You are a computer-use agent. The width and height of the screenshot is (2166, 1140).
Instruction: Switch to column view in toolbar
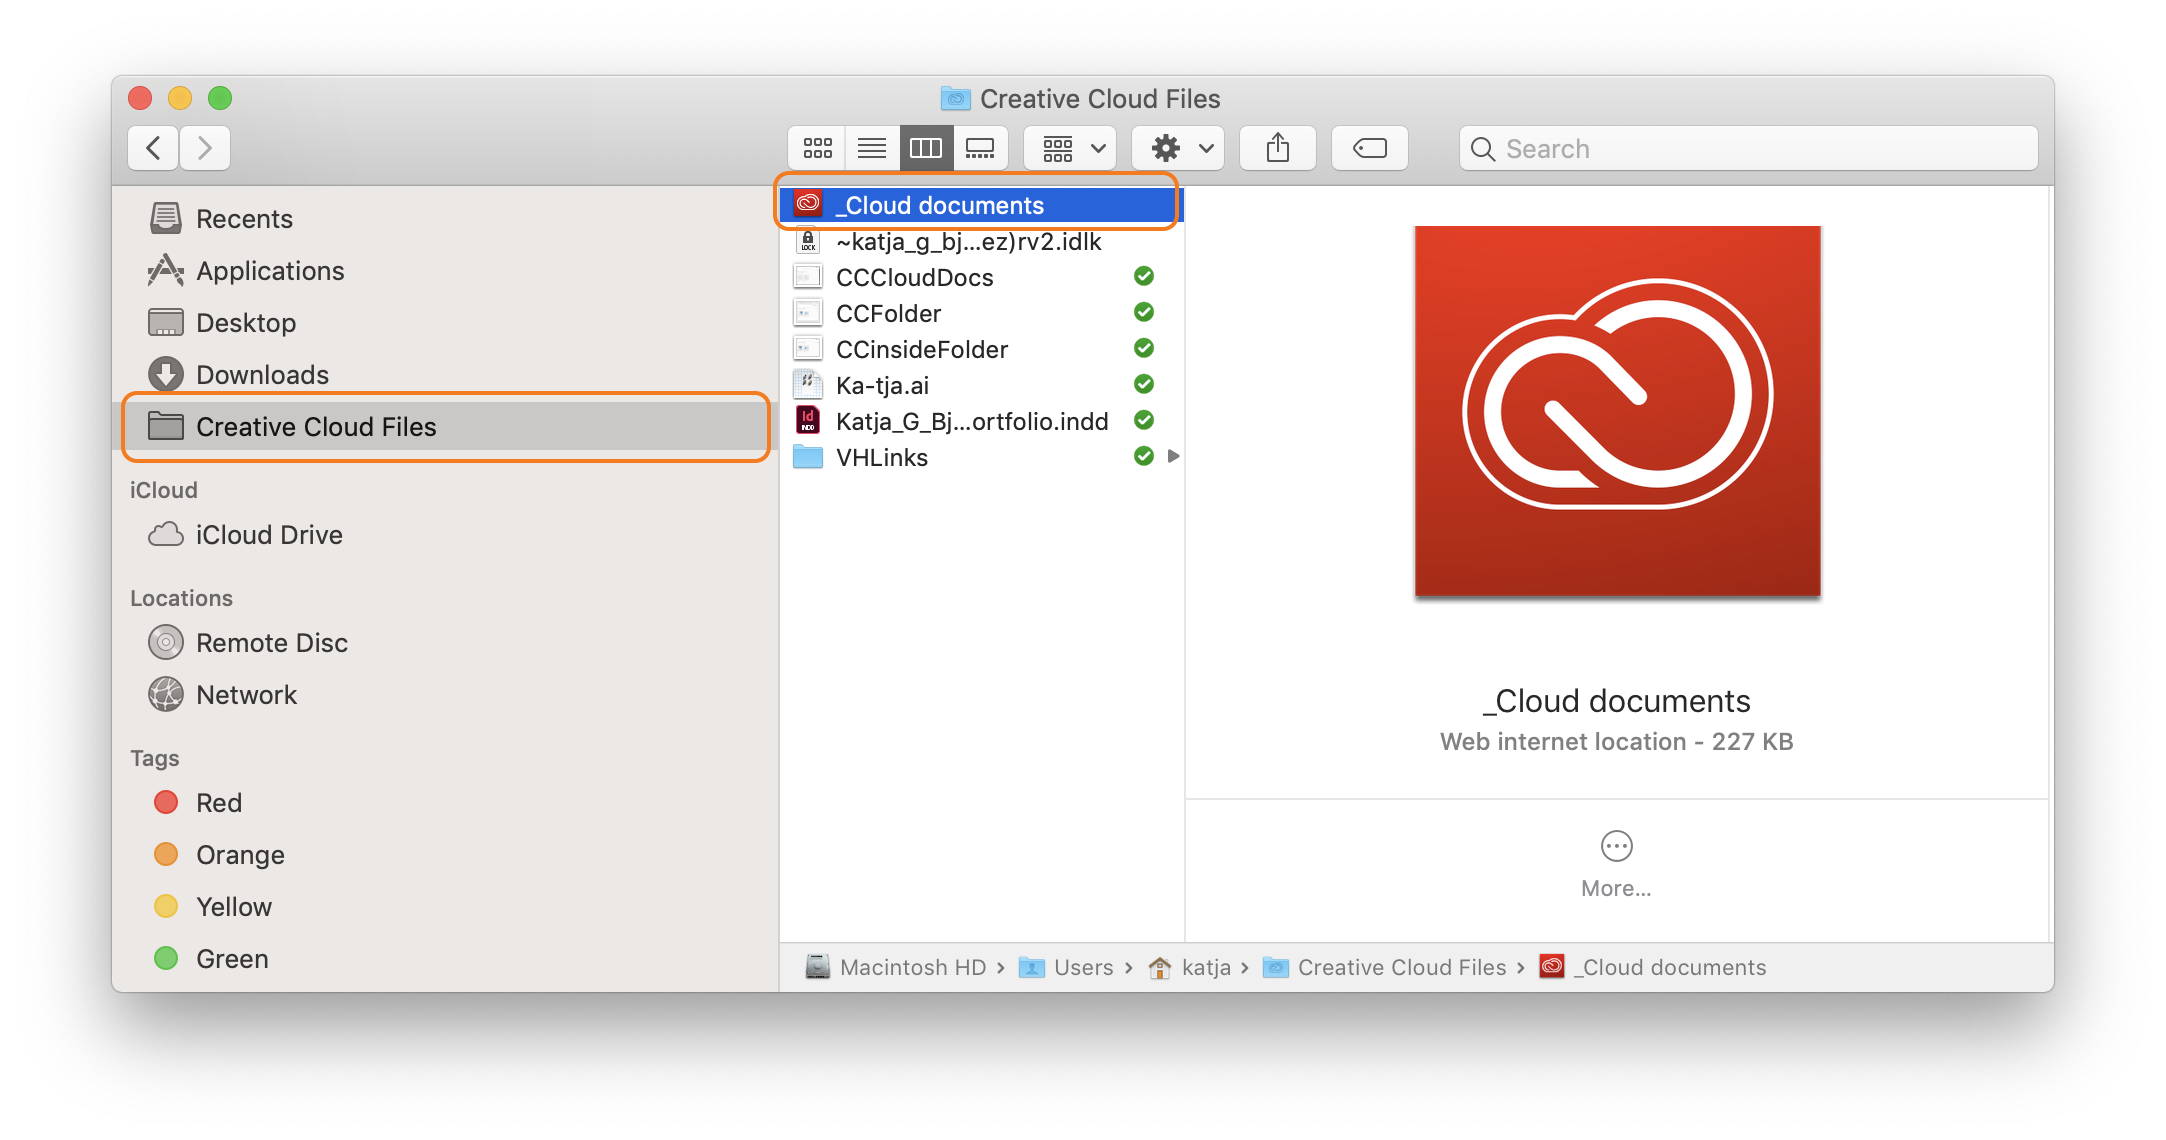click(926, 148)
